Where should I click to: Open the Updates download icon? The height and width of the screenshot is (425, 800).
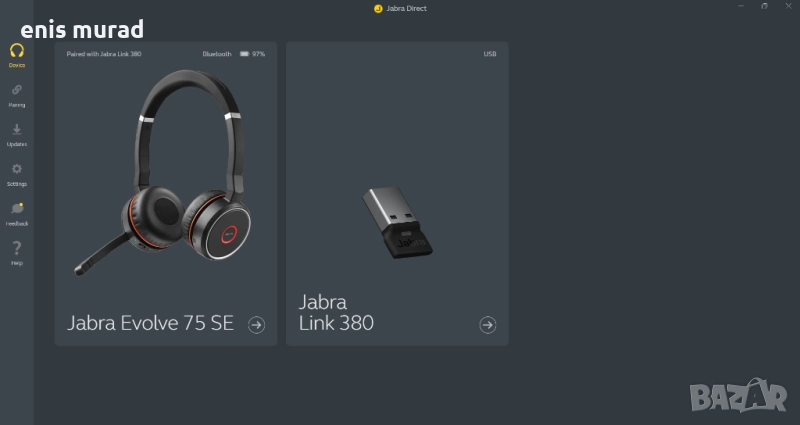click(17, 129)
